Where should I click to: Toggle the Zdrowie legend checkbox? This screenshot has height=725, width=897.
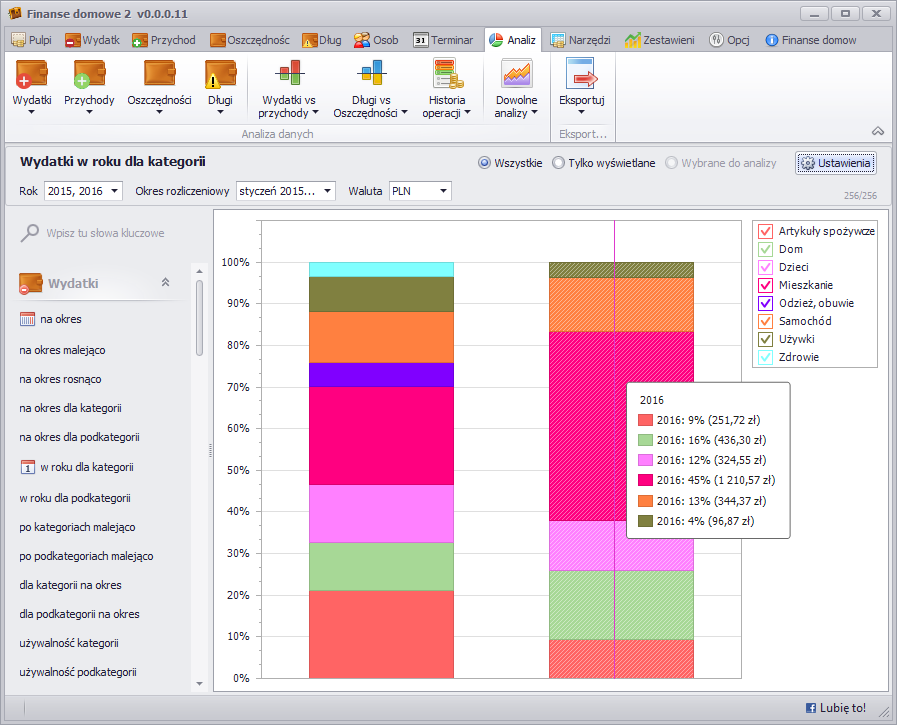(x=766, y=357)
